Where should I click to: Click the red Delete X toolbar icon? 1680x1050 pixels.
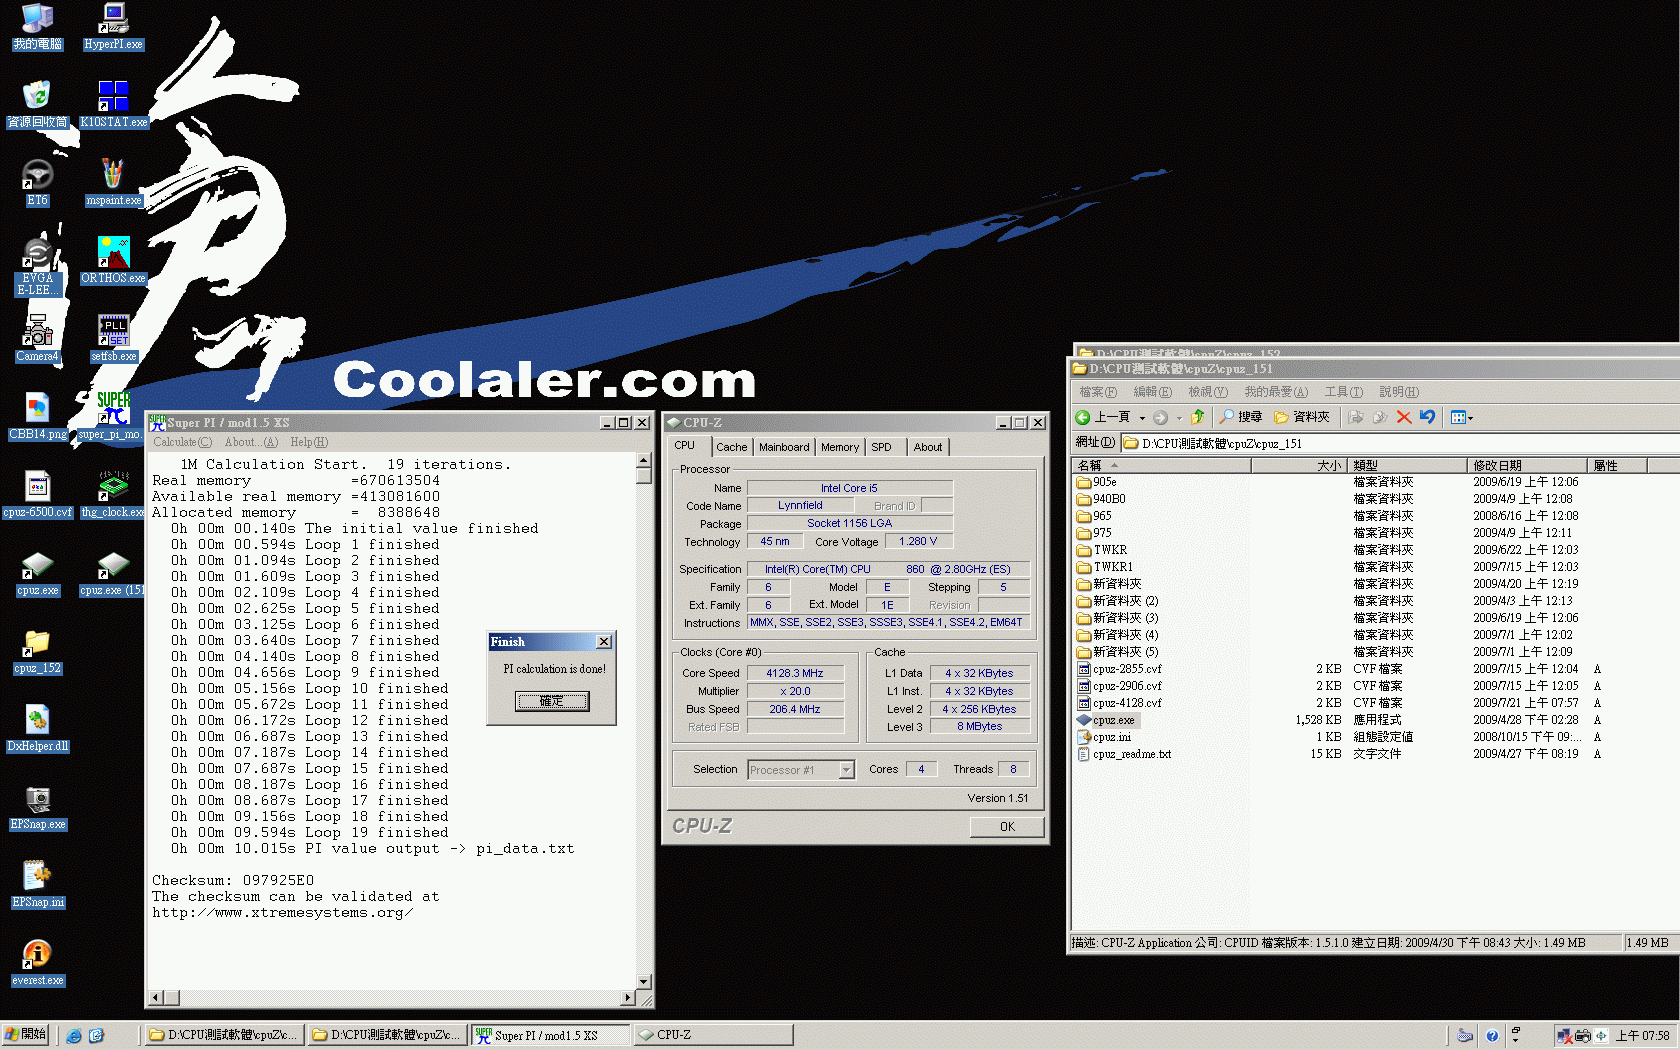click(x=1404, y=417)
